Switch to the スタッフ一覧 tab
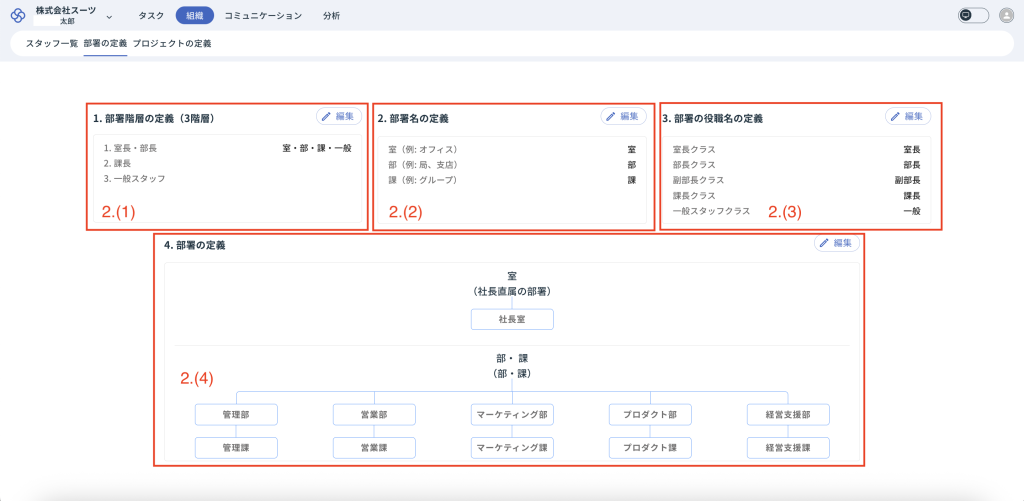 [x=52, y=44]
